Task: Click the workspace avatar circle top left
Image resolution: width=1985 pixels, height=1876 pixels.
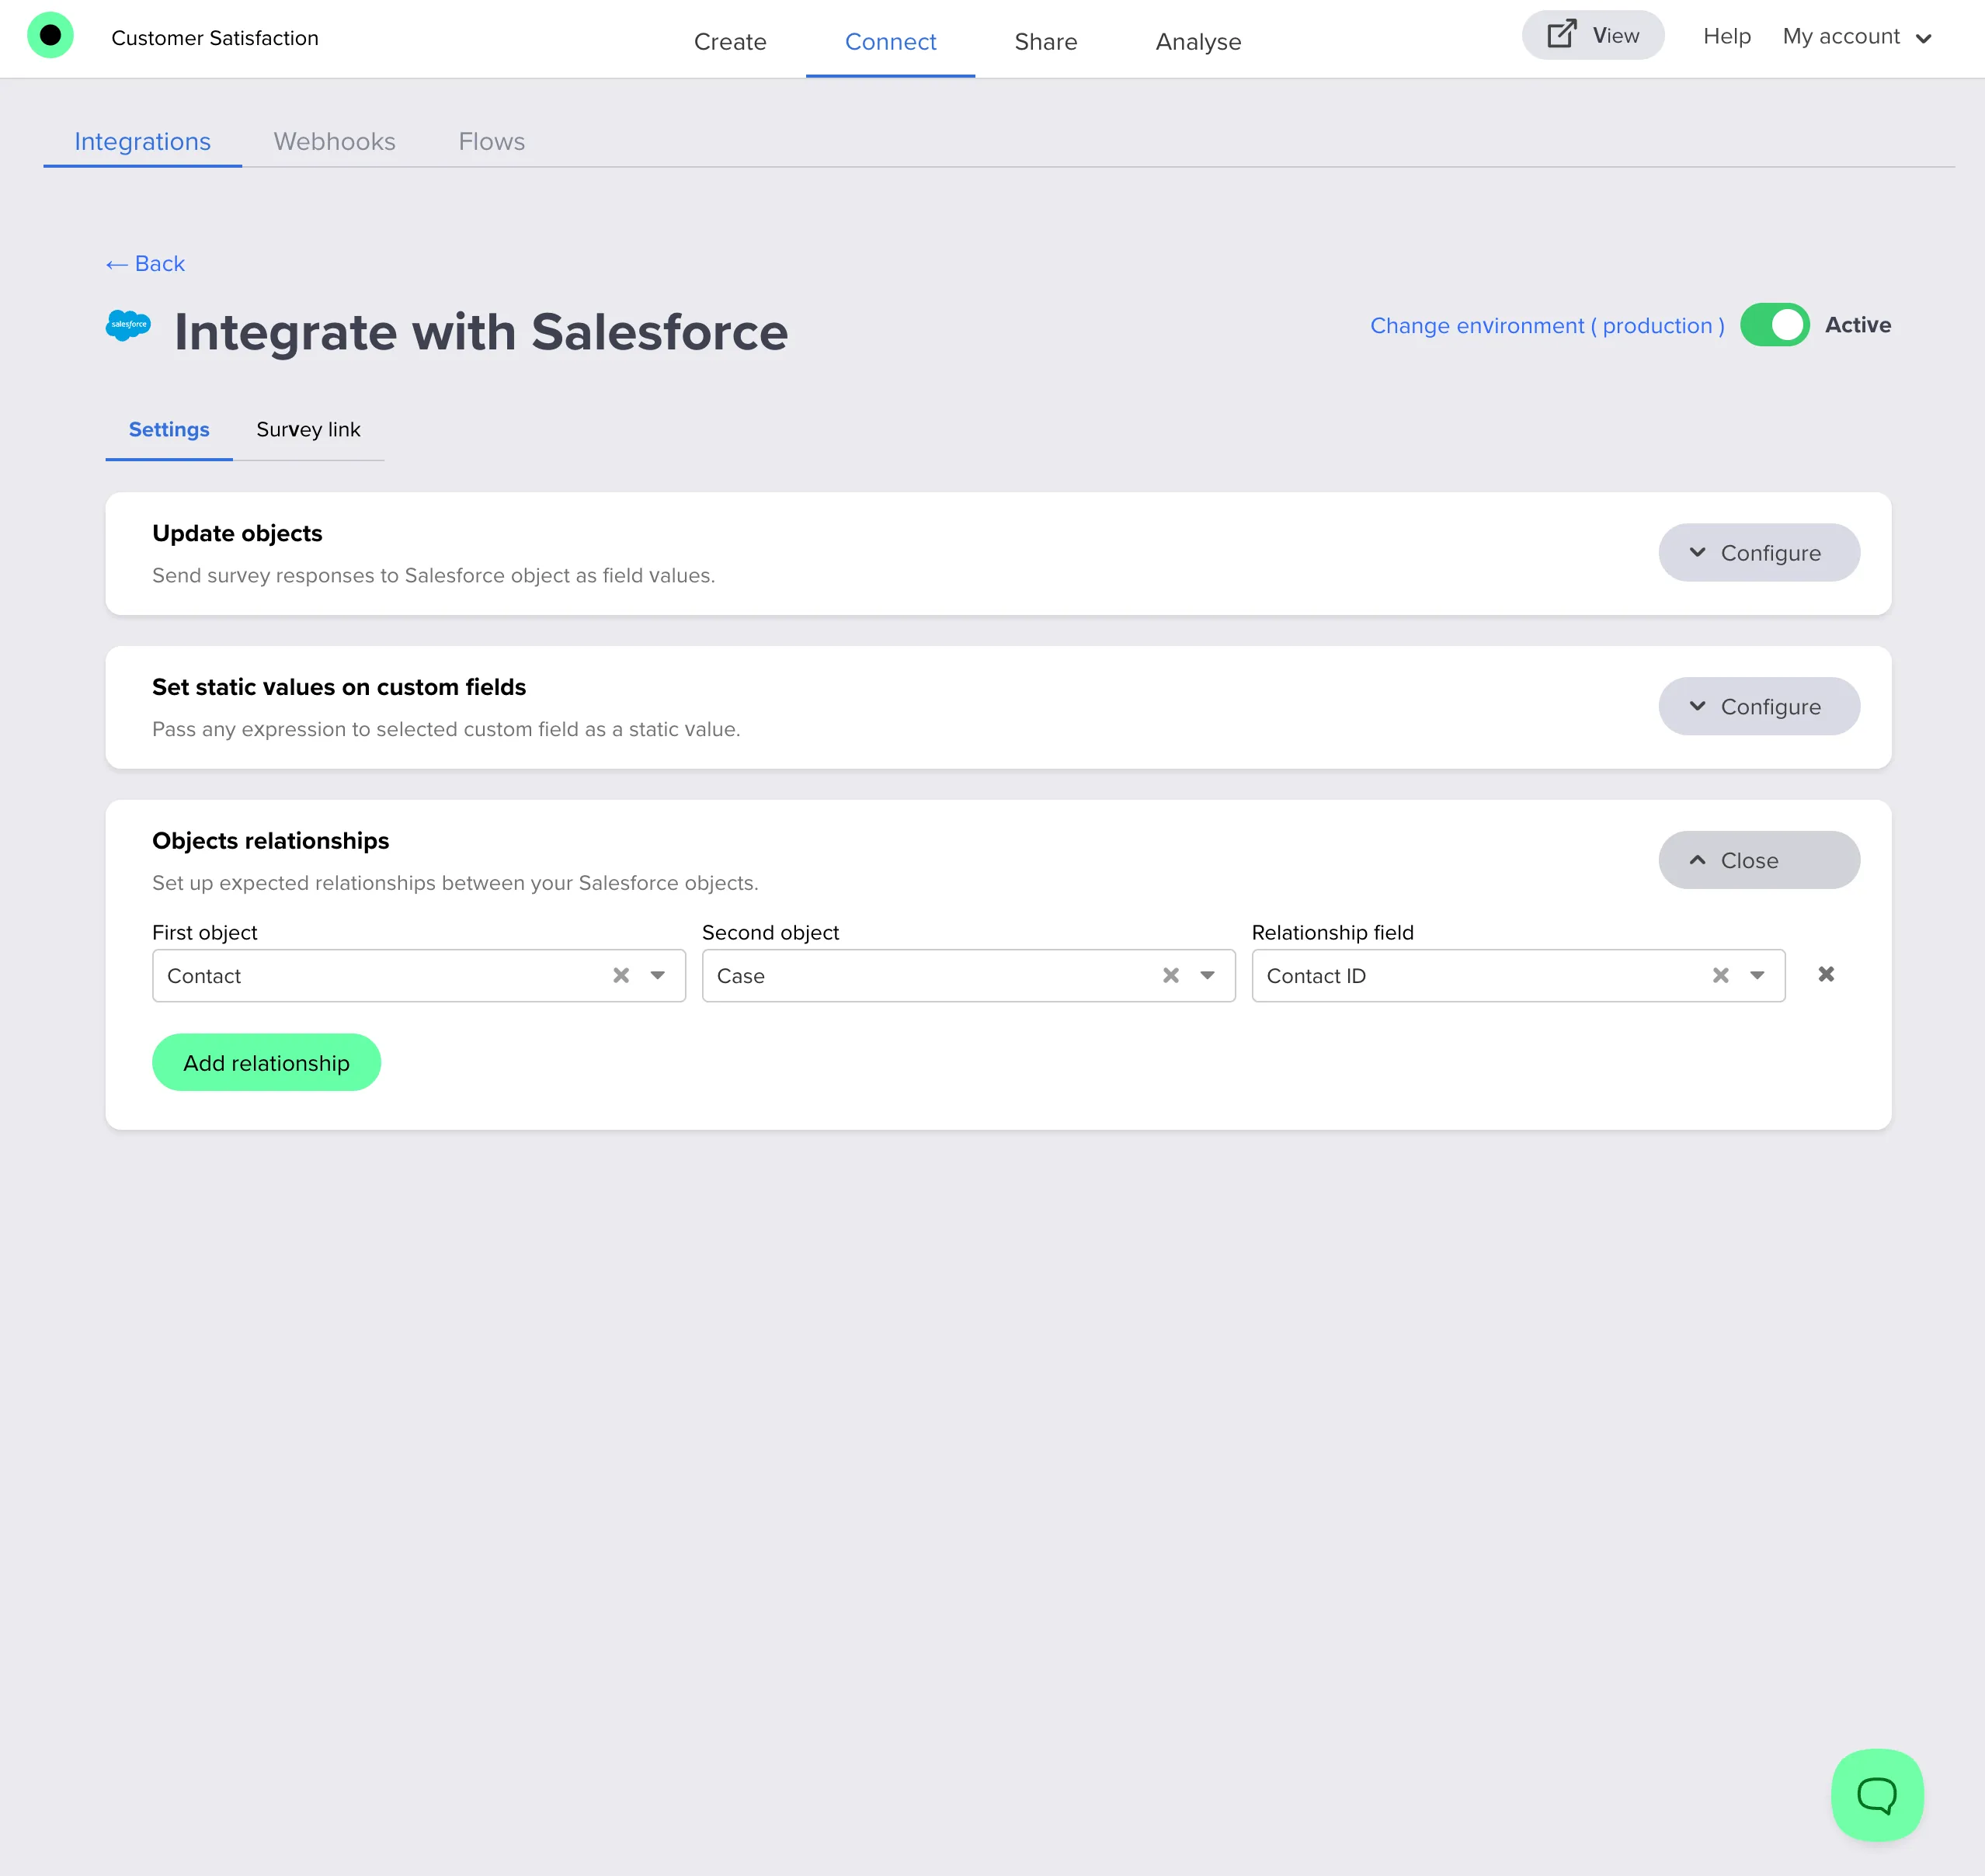Action: click(51, 35)
